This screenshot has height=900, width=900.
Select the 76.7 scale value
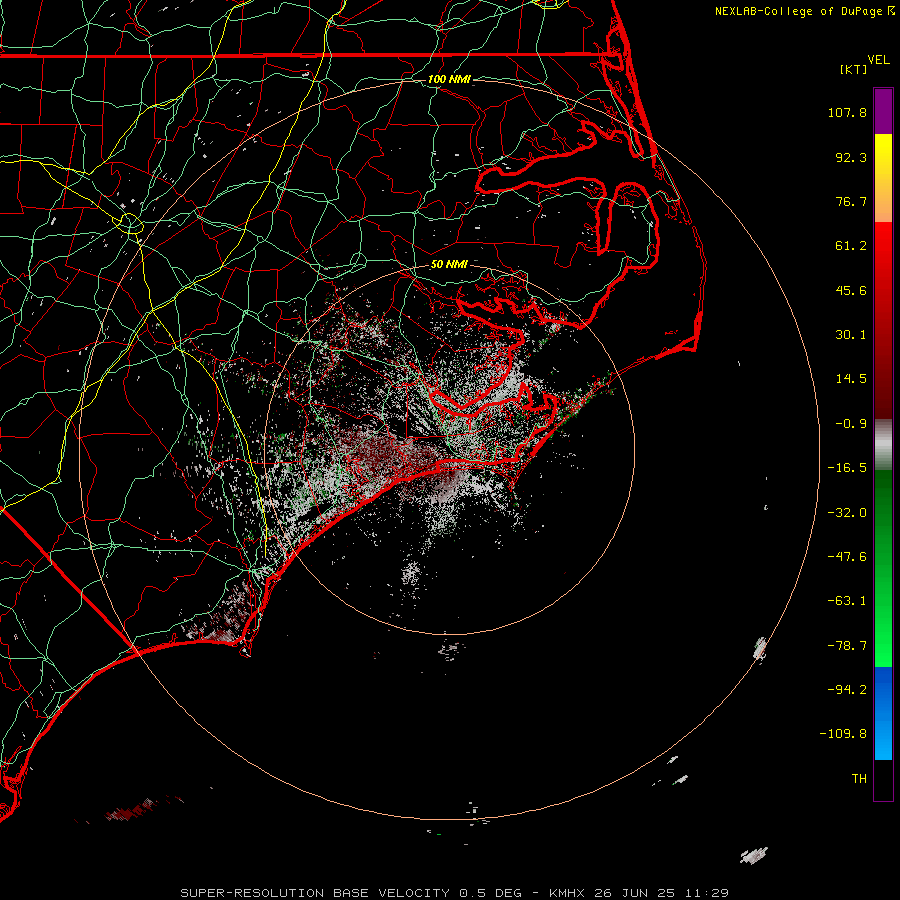tap(851, 201)
